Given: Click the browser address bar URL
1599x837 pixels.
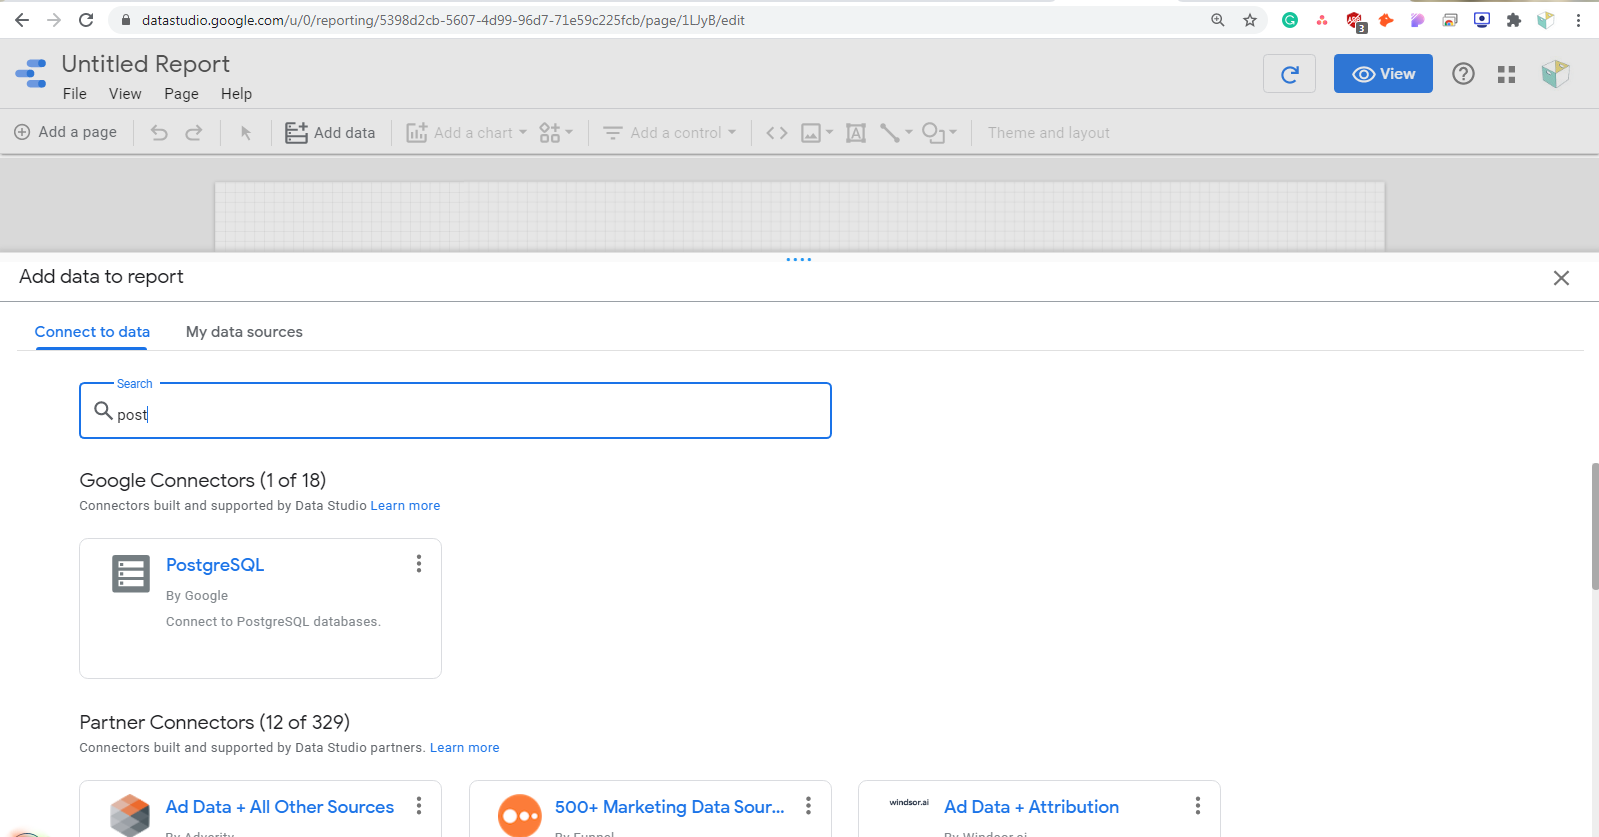Looking at the screenshot, I should [x=443, y=20].
